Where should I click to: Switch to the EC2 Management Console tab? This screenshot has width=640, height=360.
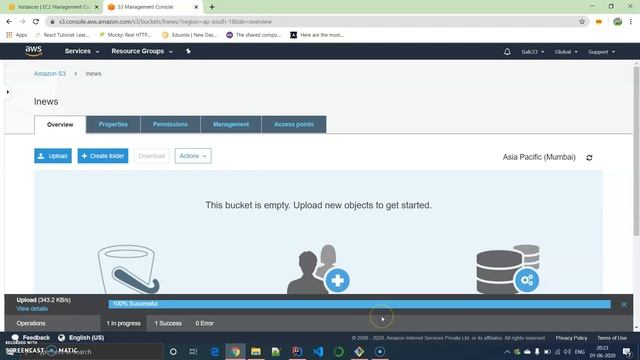[53, 7]
